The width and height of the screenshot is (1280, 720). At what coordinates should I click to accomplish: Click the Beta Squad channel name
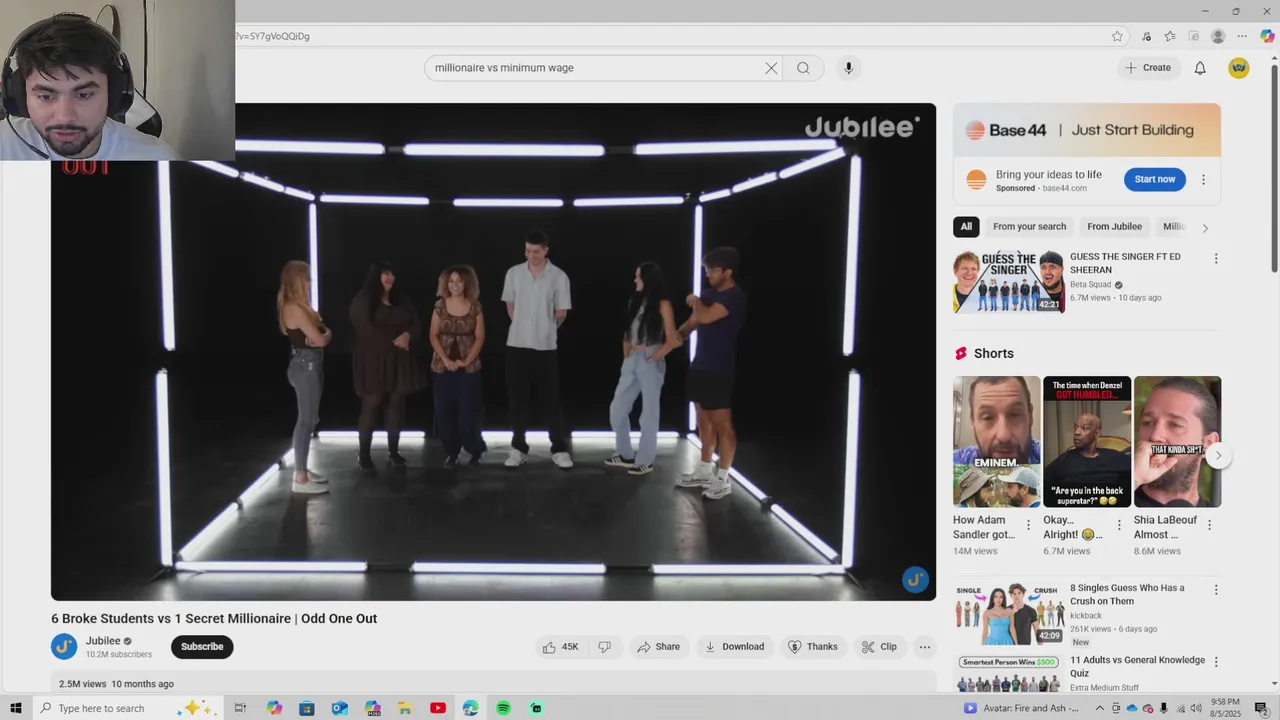(1091, 284)
